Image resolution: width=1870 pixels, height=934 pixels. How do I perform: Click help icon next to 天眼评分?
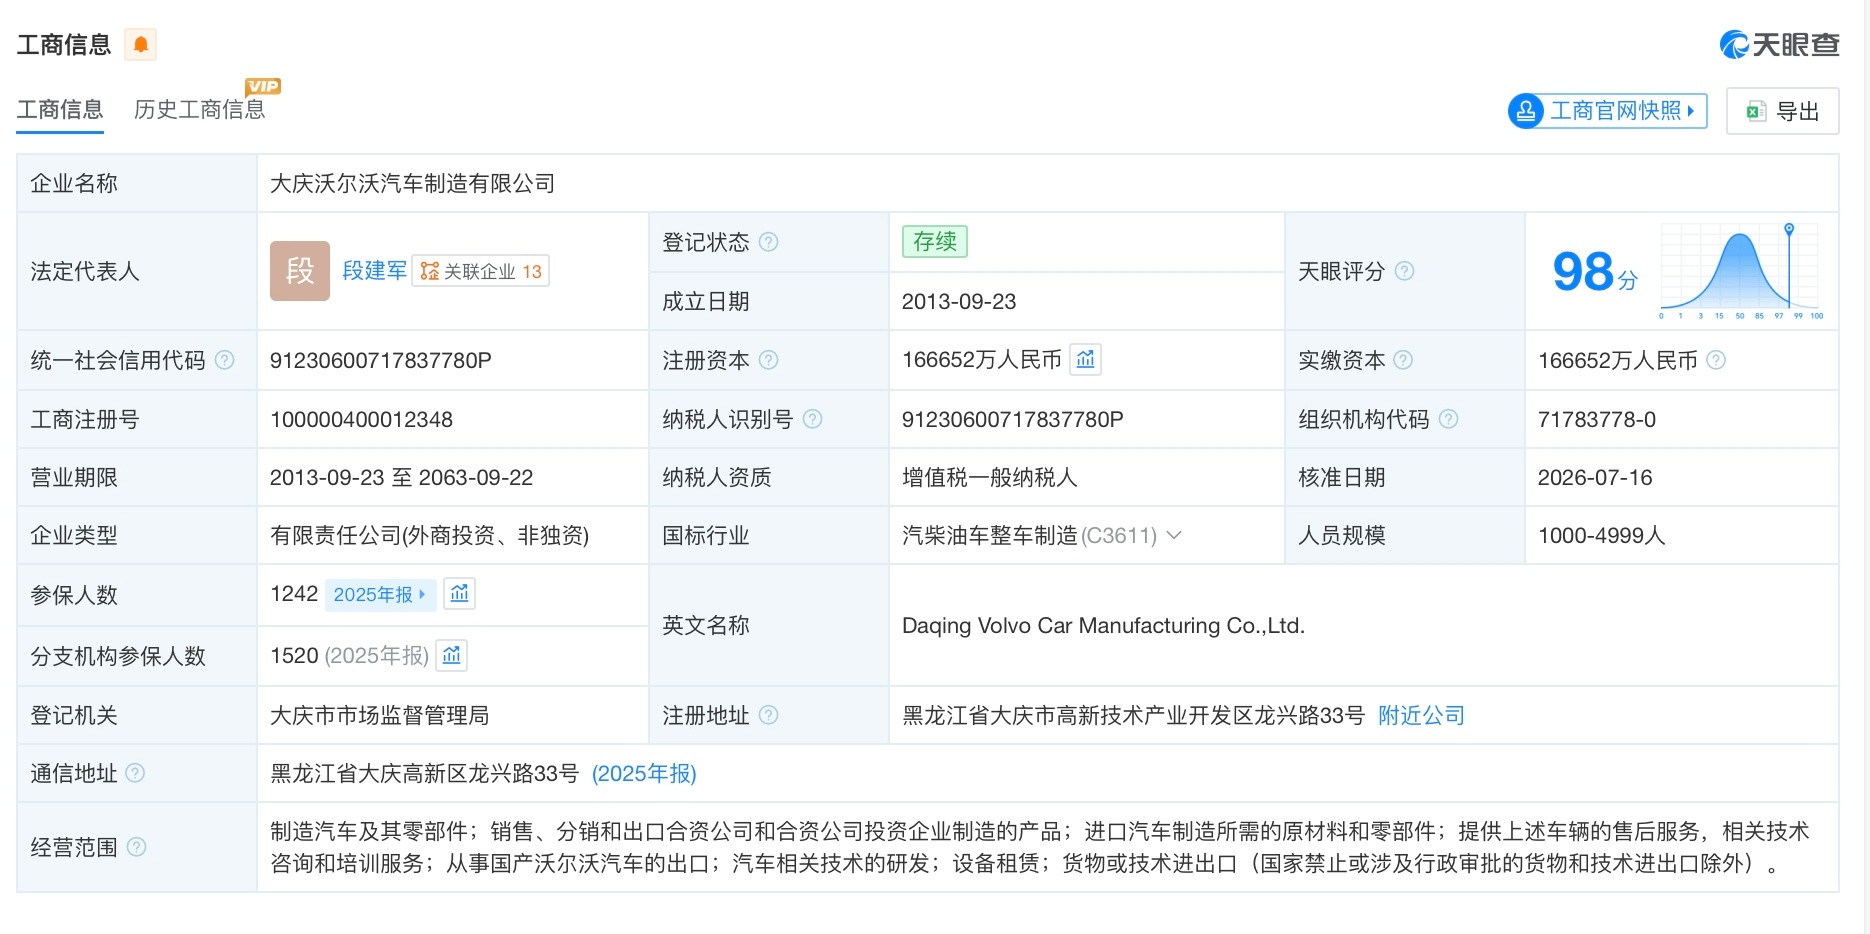point(1404,271)
